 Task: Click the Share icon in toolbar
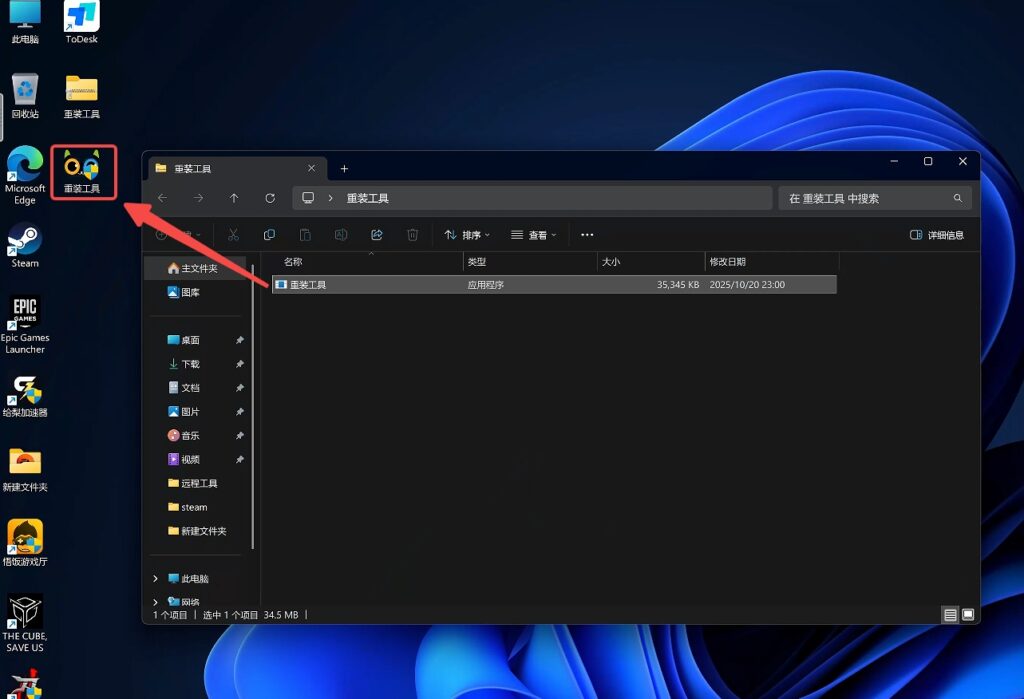click(377, 235)
